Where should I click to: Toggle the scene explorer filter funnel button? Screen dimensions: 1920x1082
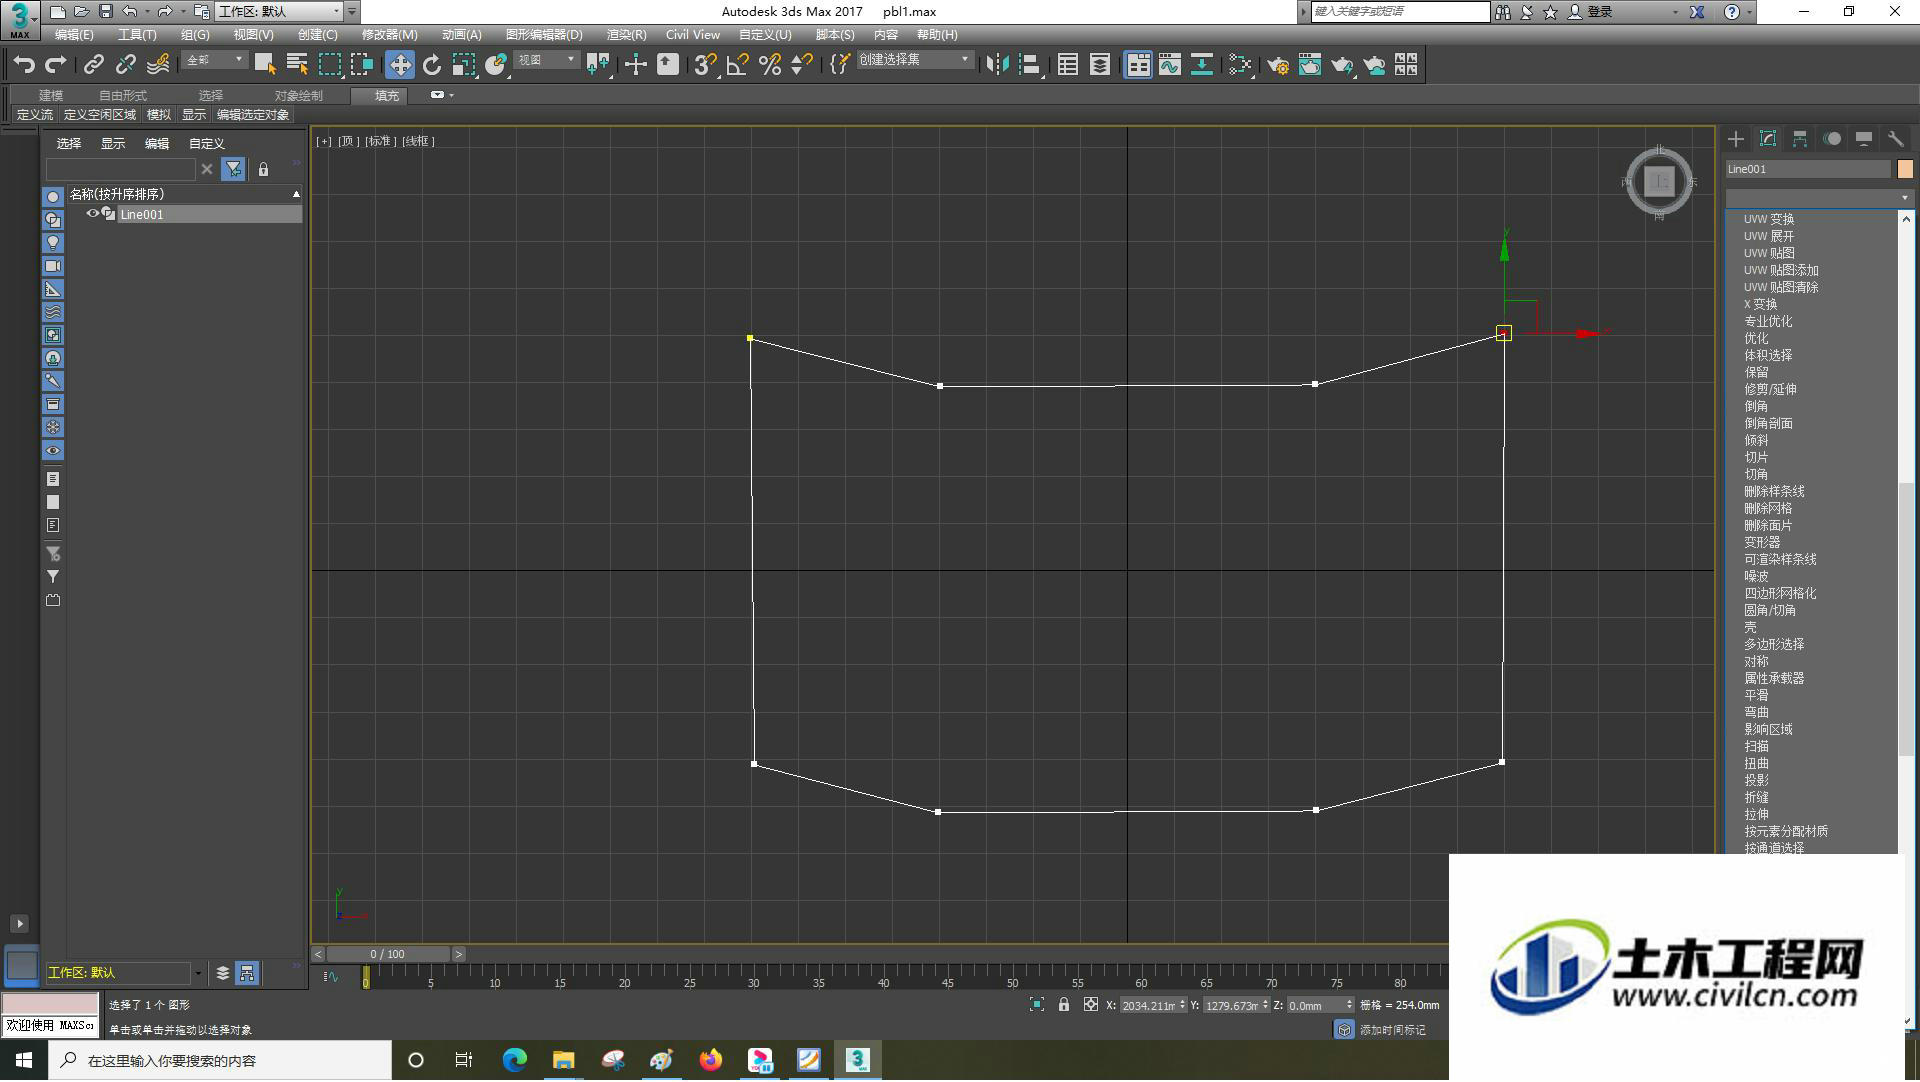[233, 170]
